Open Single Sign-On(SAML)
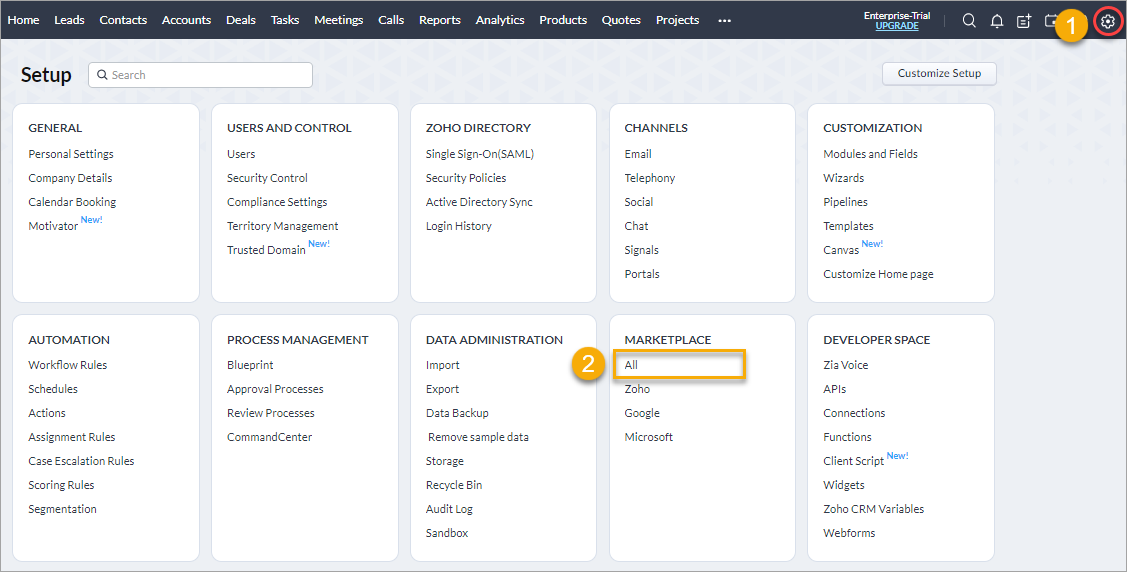 479,154
